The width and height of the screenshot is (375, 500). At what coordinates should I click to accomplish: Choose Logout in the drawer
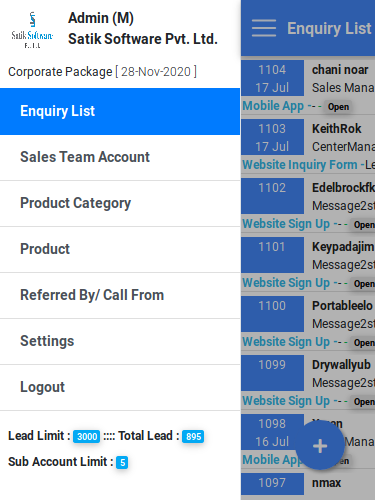120,387
